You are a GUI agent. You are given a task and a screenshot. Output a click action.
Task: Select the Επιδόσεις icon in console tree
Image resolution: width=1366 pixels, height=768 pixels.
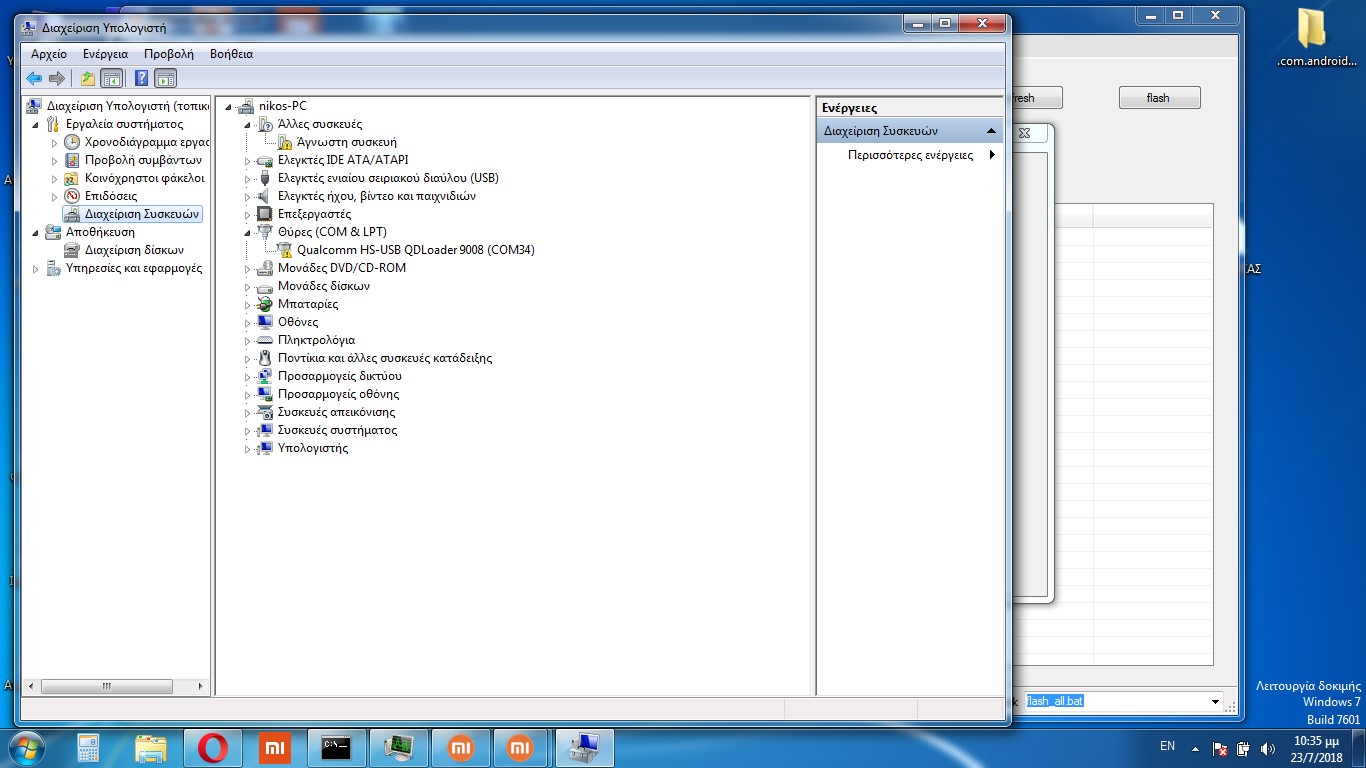72,196
